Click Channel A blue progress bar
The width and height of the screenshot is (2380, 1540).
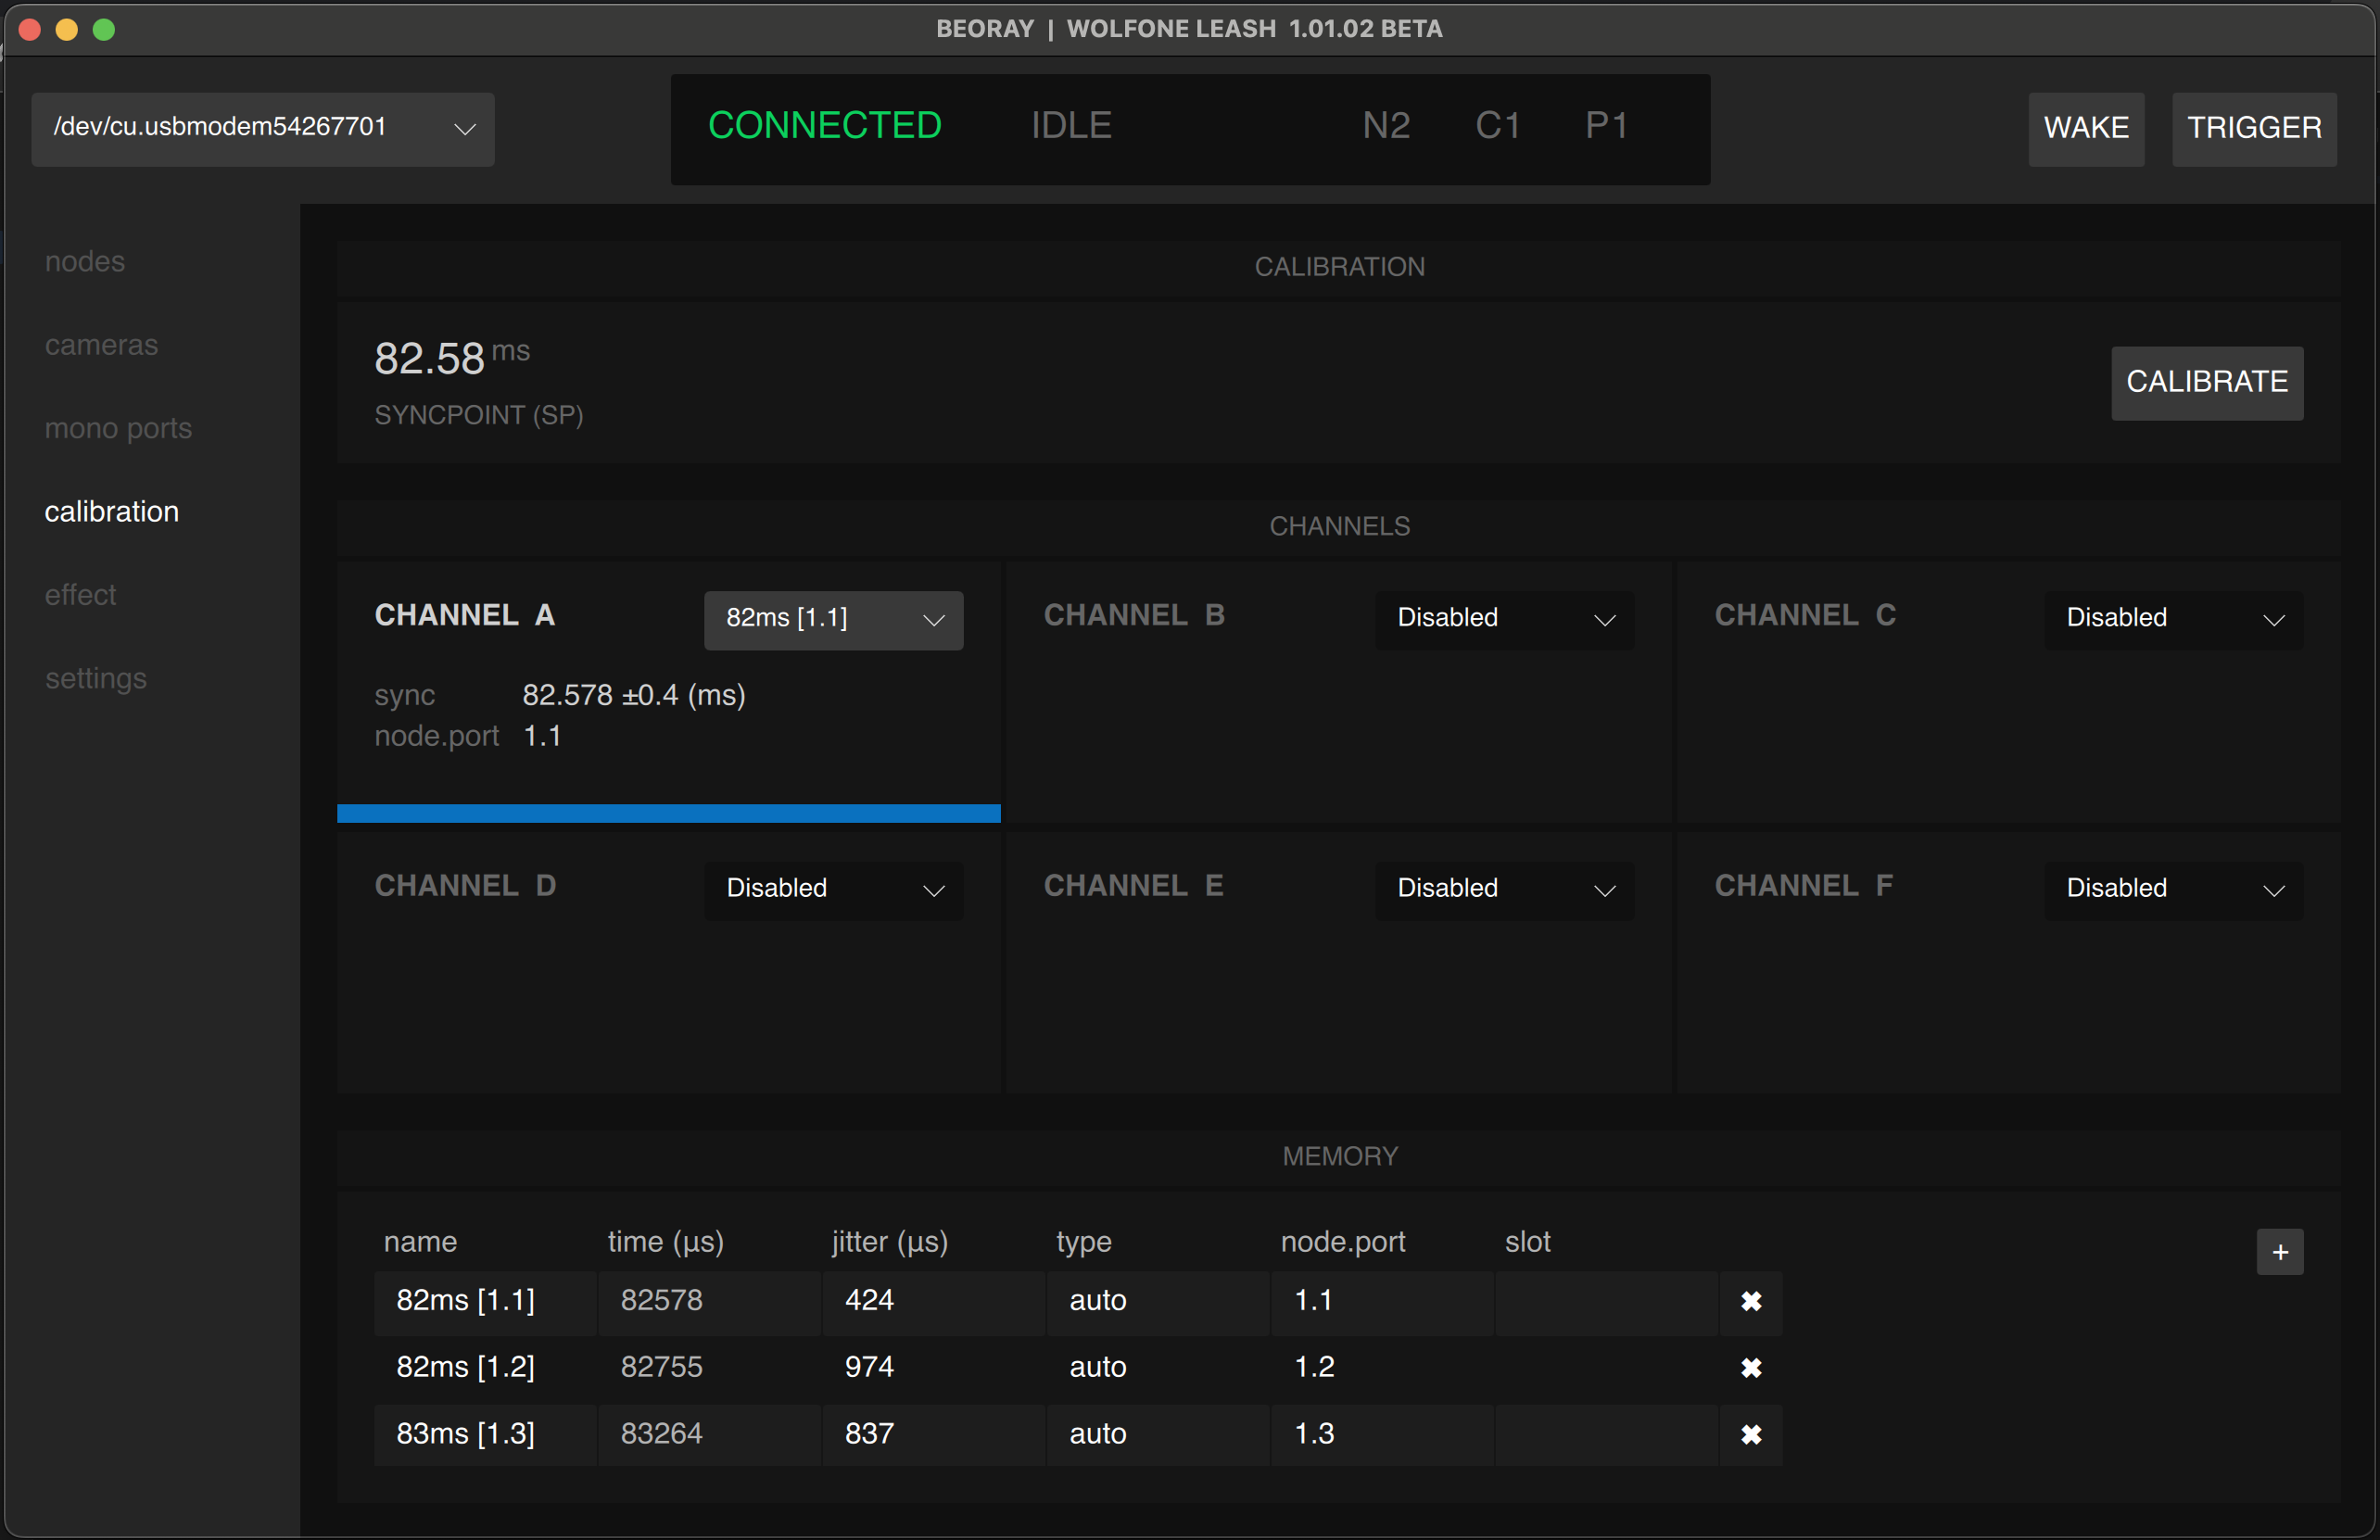(668, 813)
